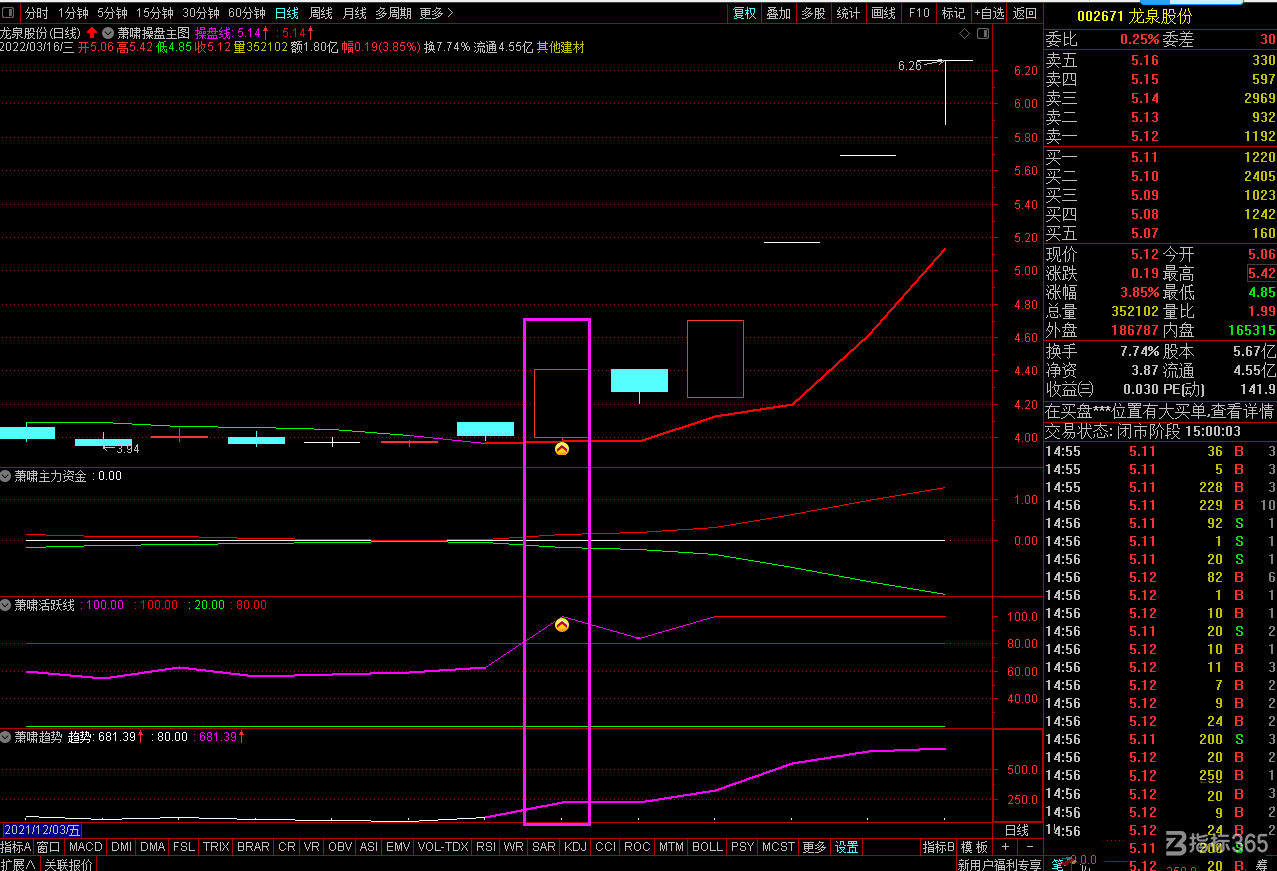Select the MCST indicator
This screenshot has height=871, width=1277.
(x=778, y=847)
